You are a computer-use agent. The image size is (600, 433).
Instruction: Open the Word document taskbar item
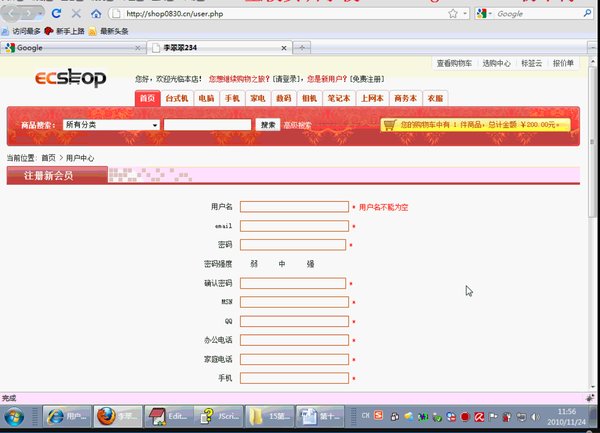(x=320, y=417)
